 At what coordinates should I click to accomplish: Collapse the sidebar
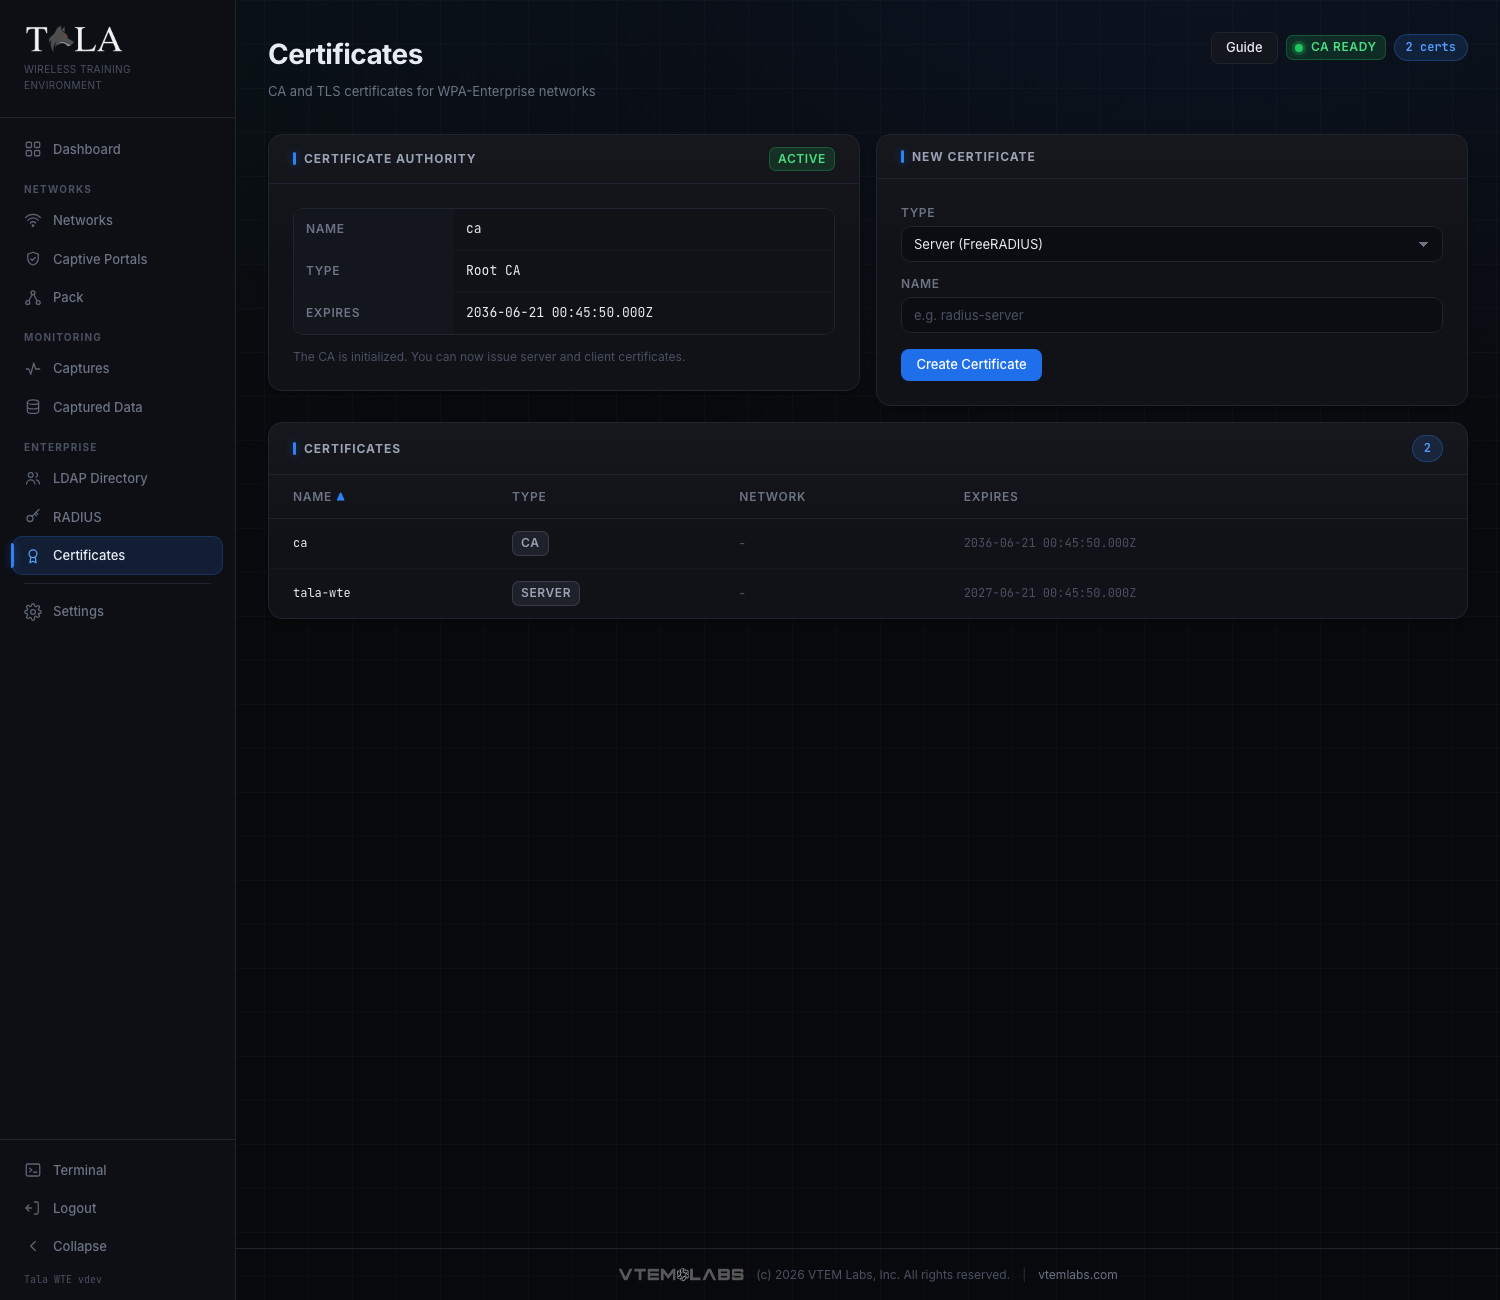117,1246
